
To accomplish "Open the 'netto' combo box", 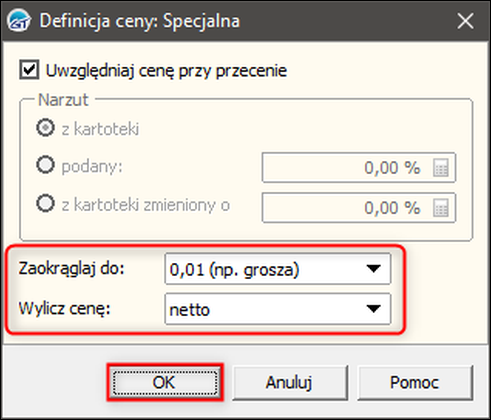I will [x=278, y=309].
